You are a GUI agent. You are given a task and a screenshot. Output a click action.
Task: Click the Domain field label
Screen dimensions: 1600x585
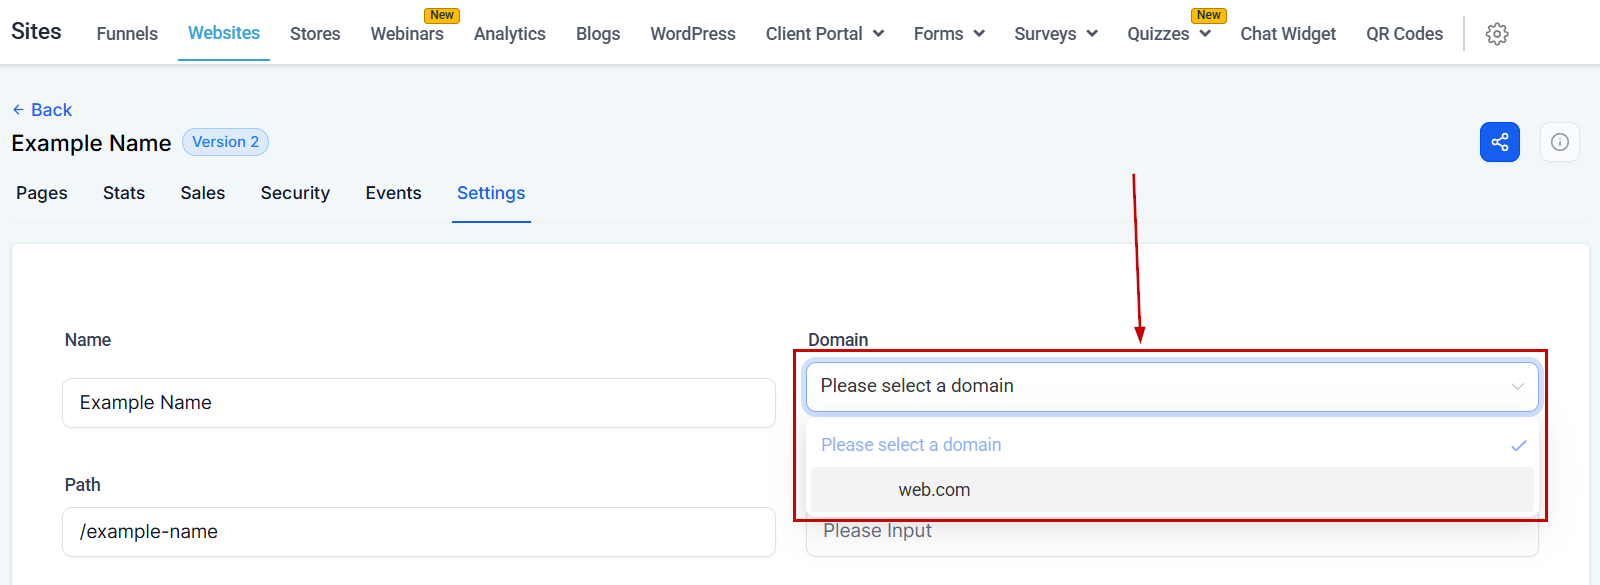(x=838, y=340)
